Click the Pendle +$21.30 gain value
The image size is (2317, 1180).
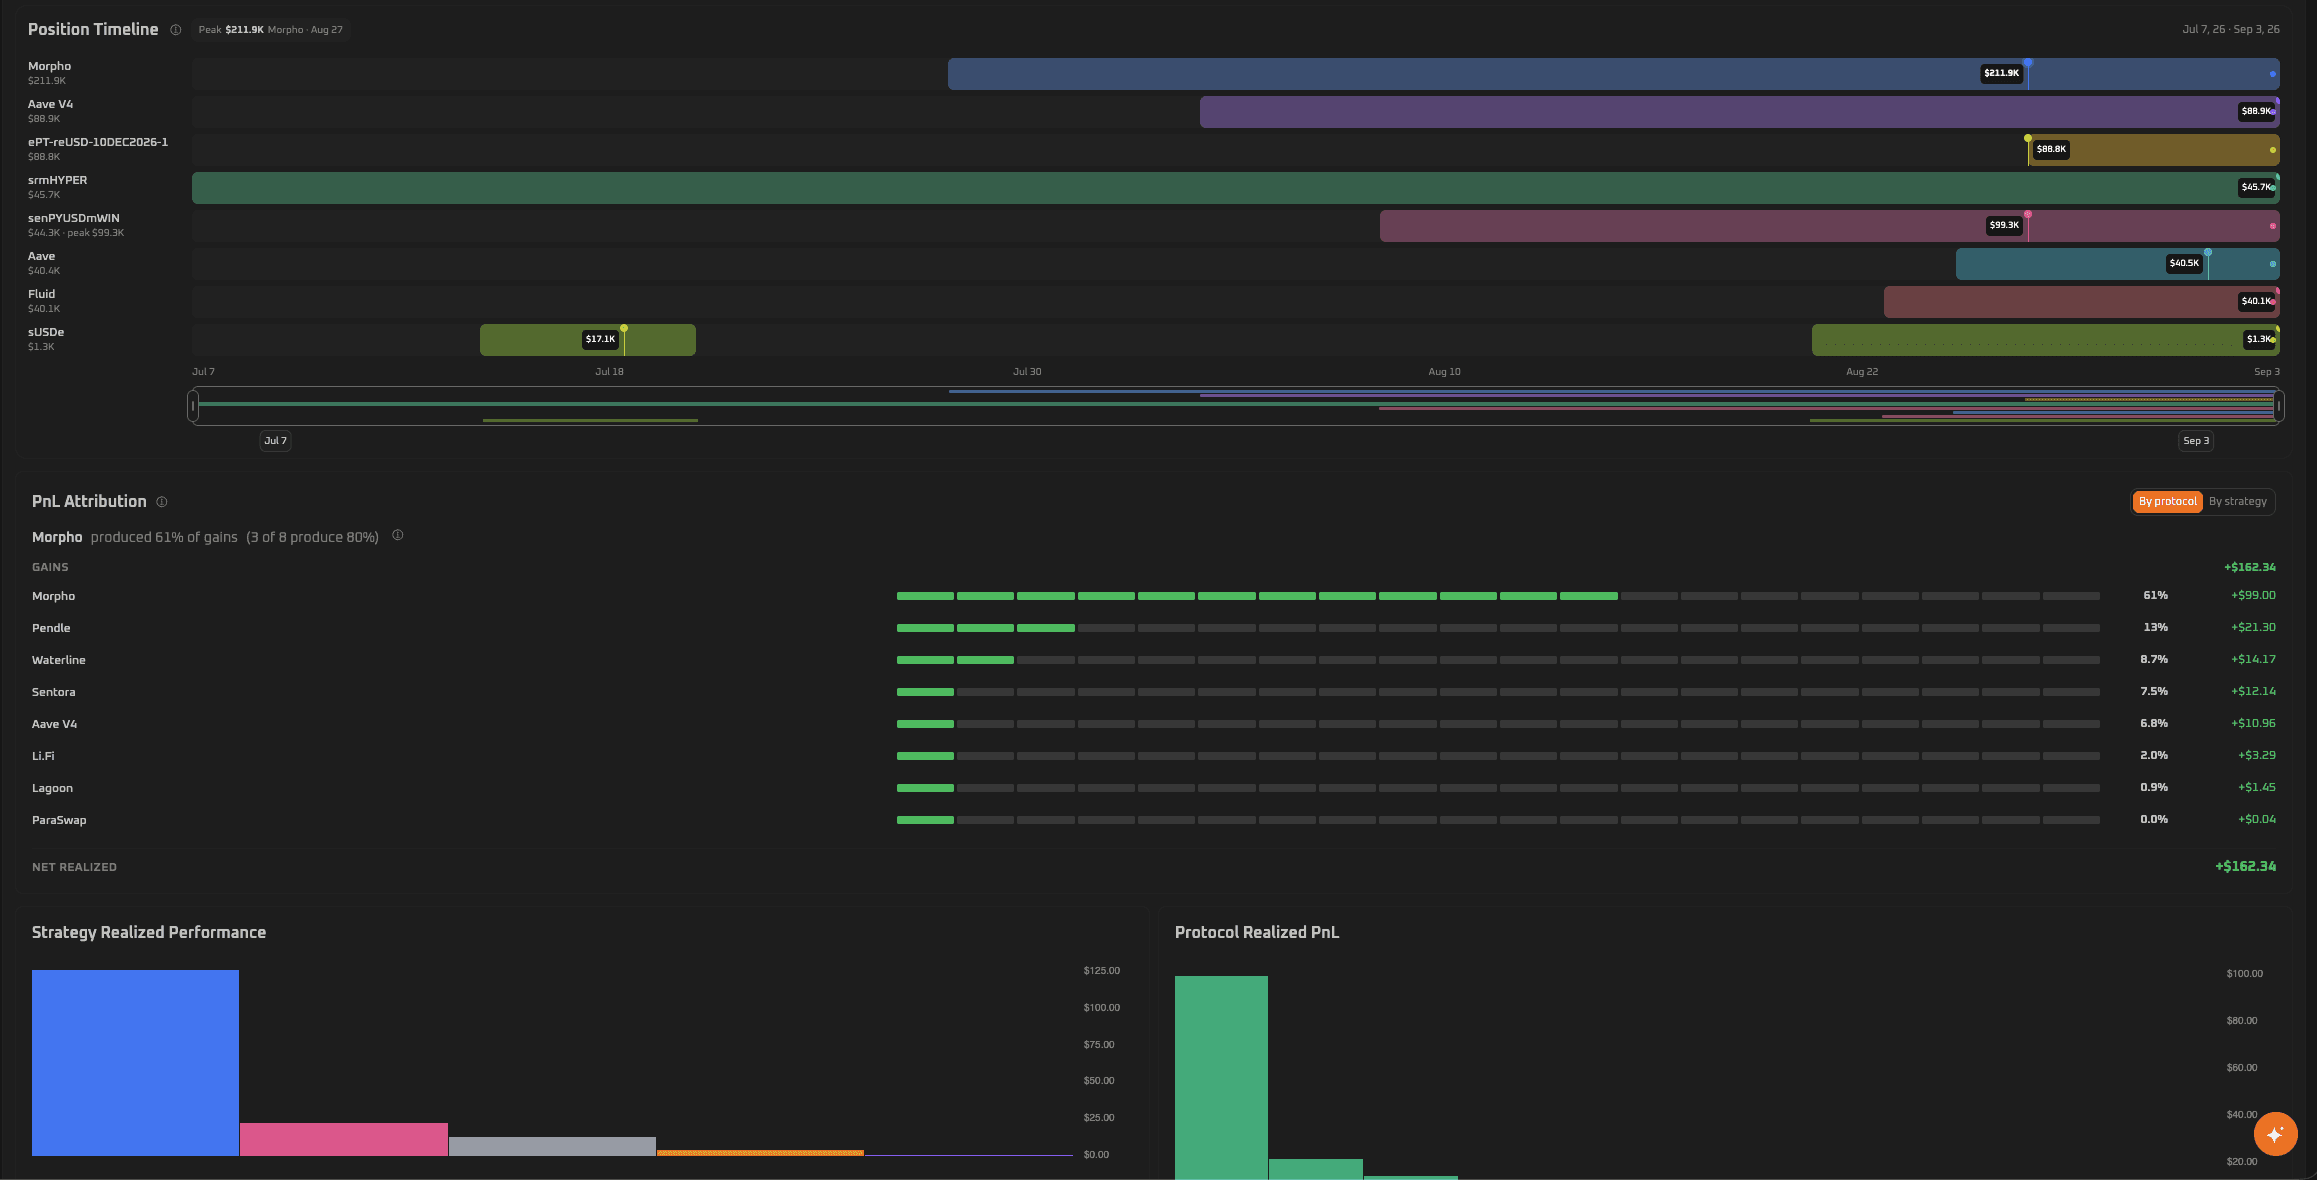coord(2253,628)
